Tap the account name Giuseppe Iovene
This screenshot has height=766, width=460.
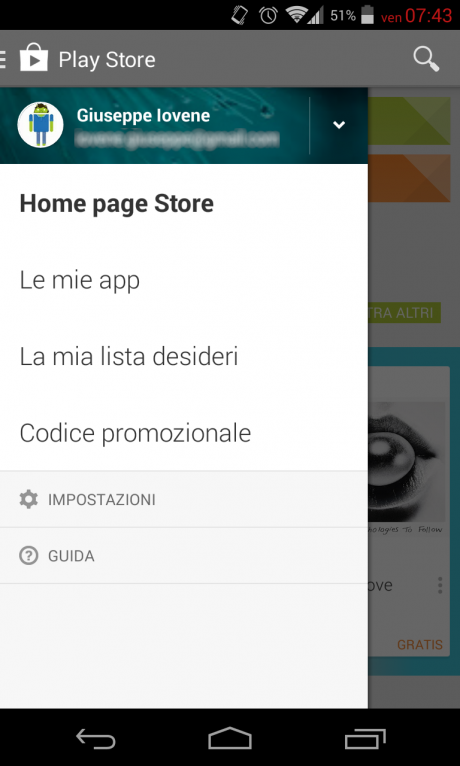(x=143, y=115)
